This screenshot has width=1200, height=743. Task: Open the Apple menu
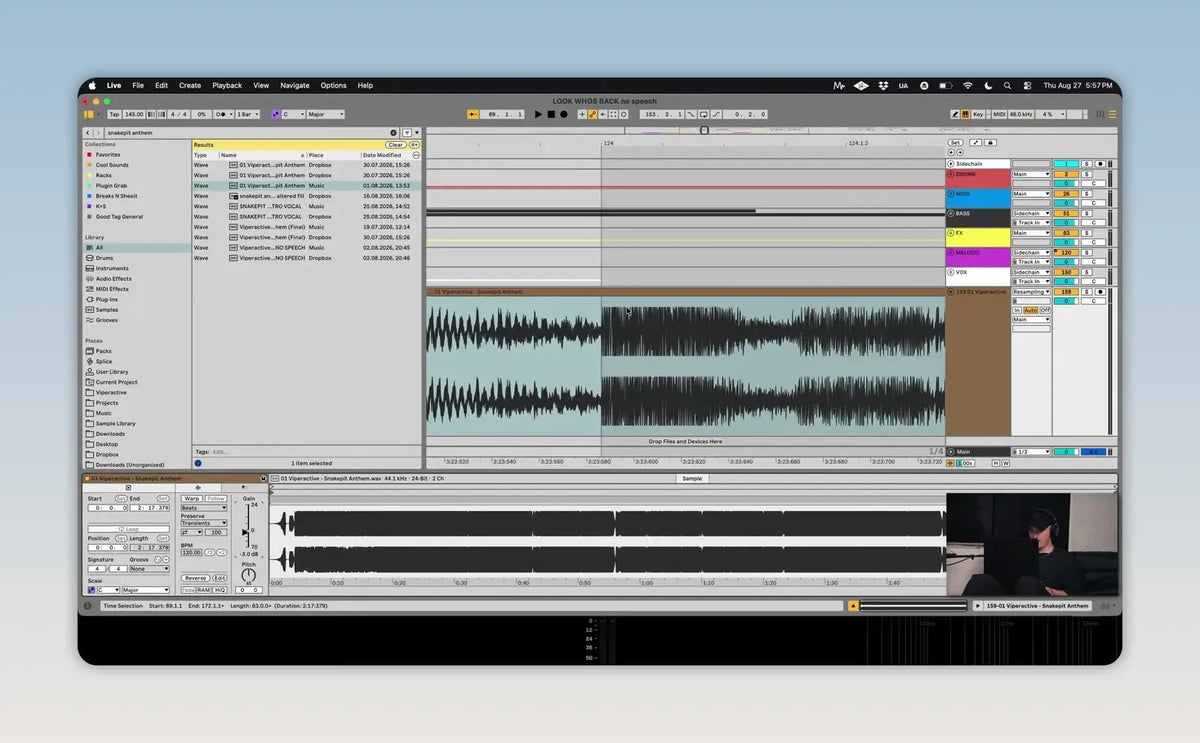tap(91, 86)
